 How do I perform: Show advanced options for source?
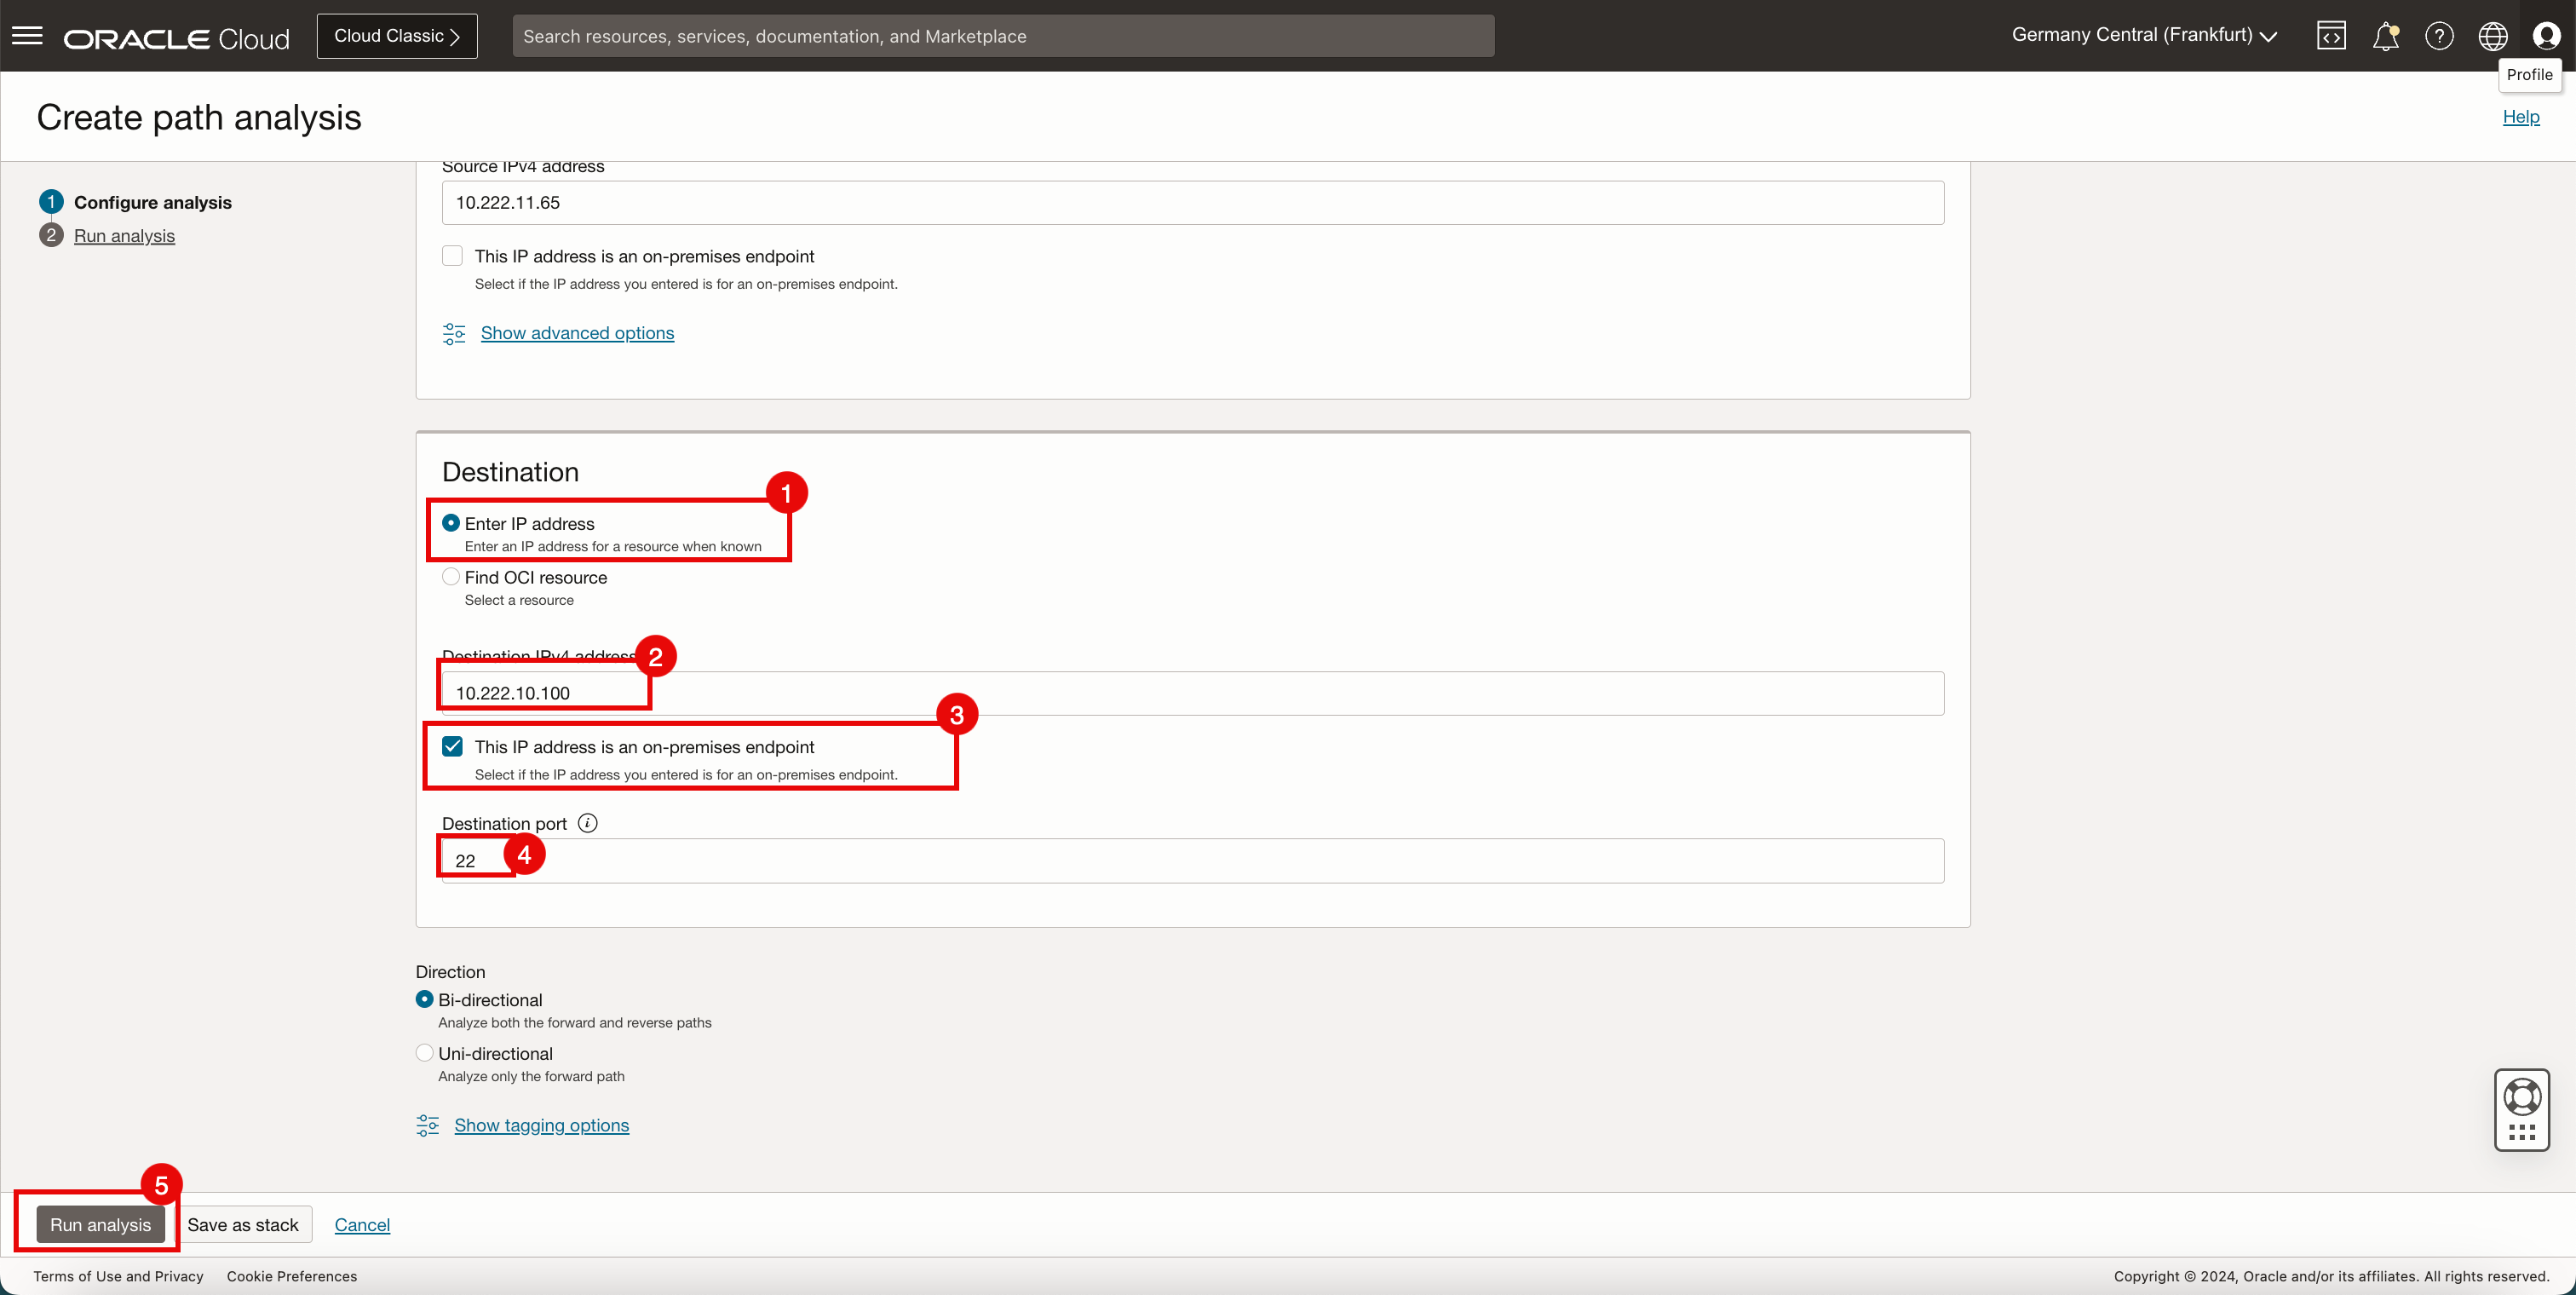pos(577,333)
